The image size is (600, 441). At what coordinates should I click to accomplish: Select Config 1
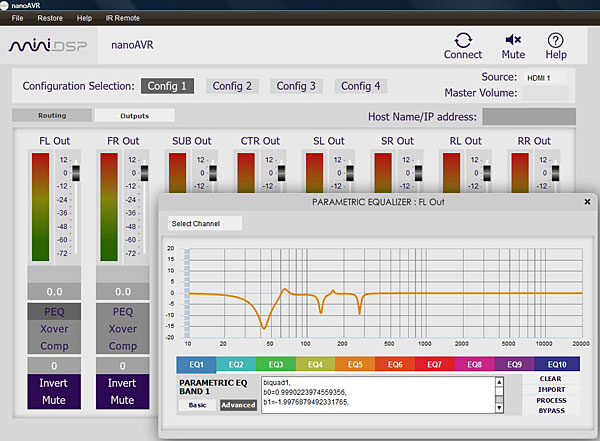(167, 86)
